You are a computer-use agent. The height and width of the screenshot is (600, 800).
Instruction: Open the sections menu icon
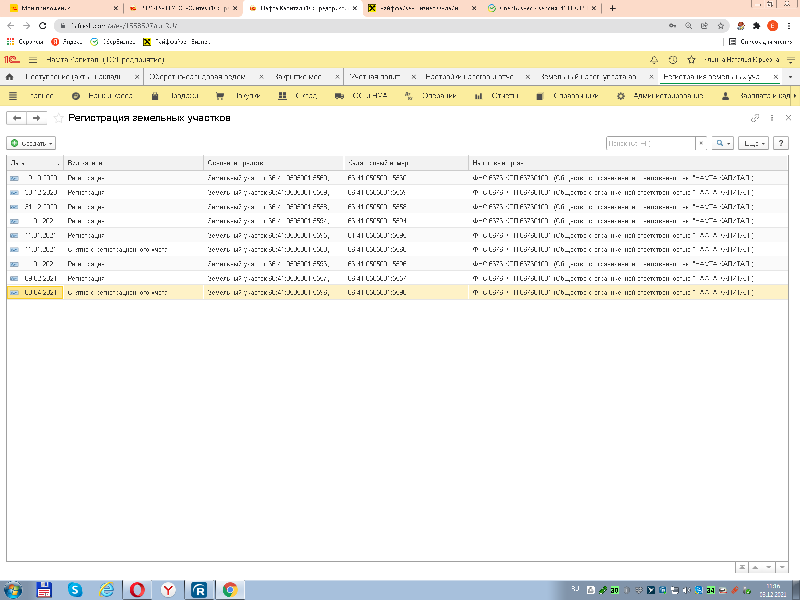(13, 95)
